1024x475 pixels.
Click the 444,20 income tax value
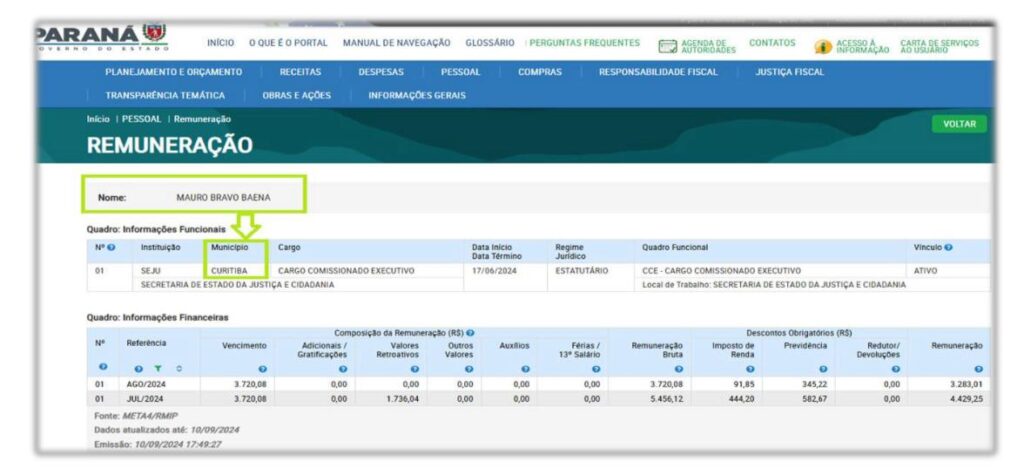coord(744,398)
